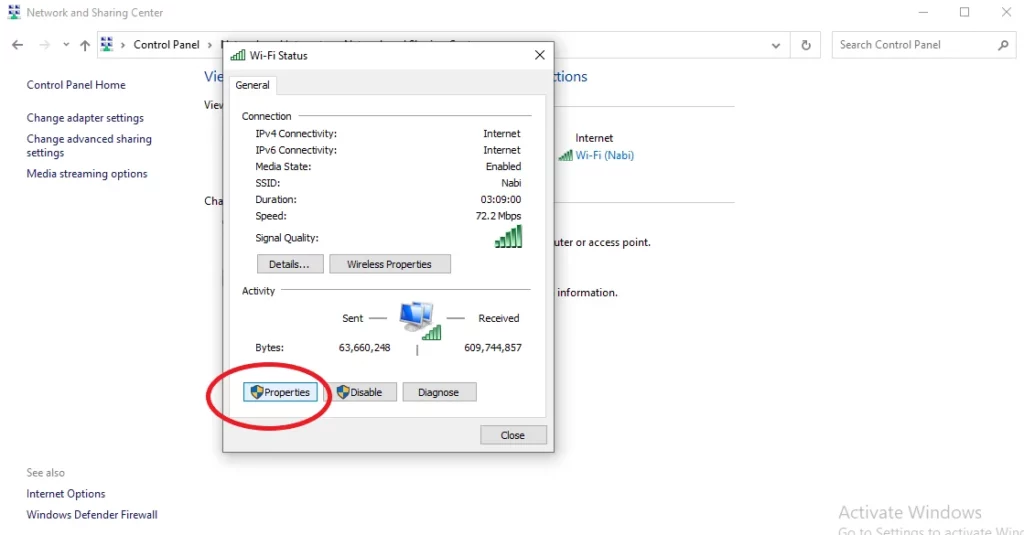The height and width of the screenshot is (535, 1024).
Task: Click the Control Panel icon in address bar
Action: click(x=107, y=44)
